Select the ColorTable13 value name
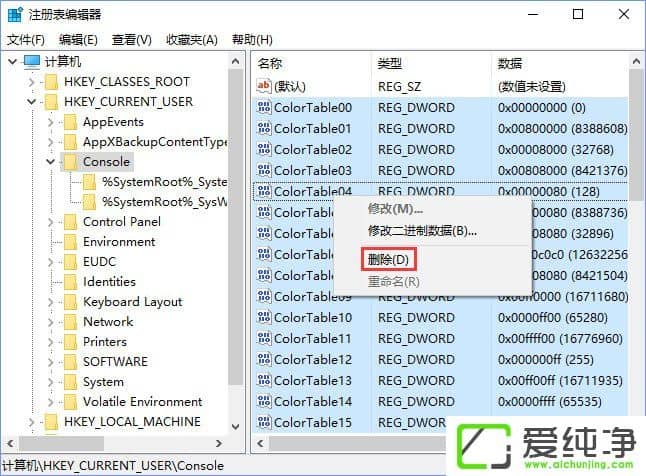 click(x=313, y=380)
